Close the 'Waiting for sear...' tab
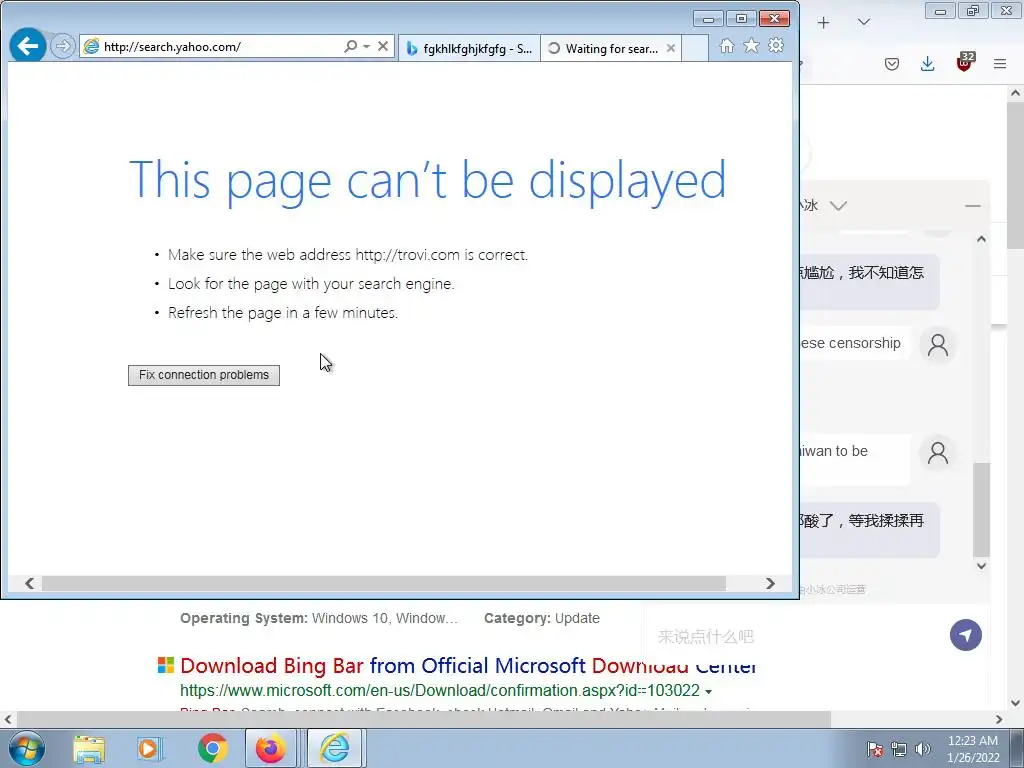Image resolution: width=1024 pixels, height=768 pixels. coord(671,48)
